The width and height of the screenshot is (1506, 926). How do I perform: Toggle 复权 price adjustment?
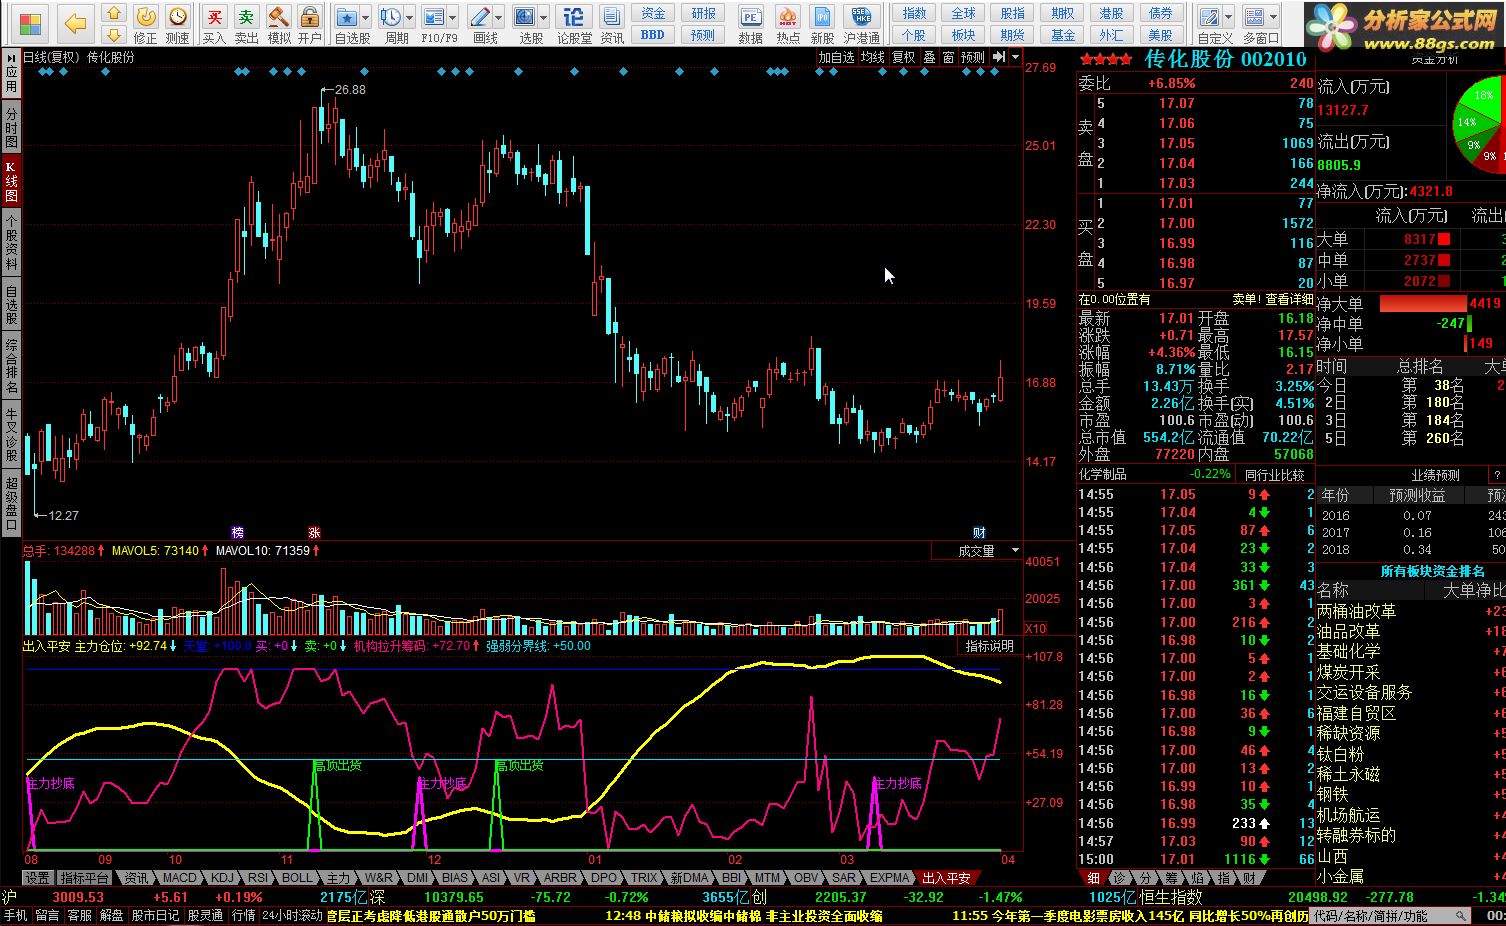(x=904, y=58)
